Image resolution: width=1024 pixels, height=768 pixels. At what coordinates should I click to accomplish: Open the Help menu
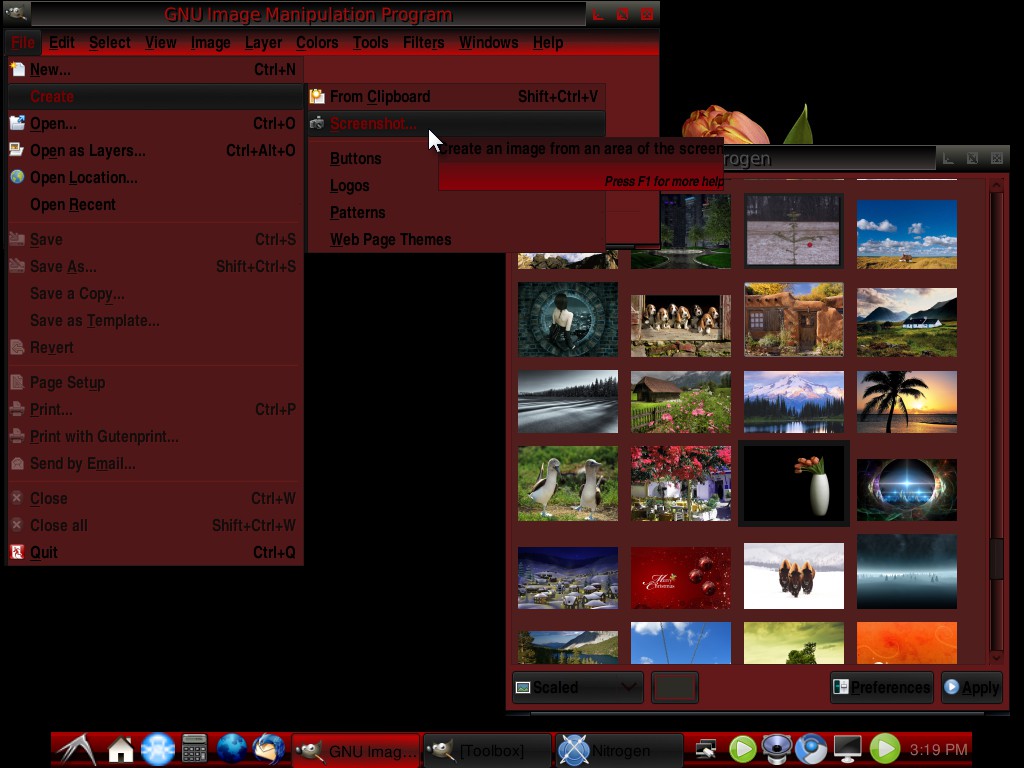pyautogui.click(x=548, y=42)
